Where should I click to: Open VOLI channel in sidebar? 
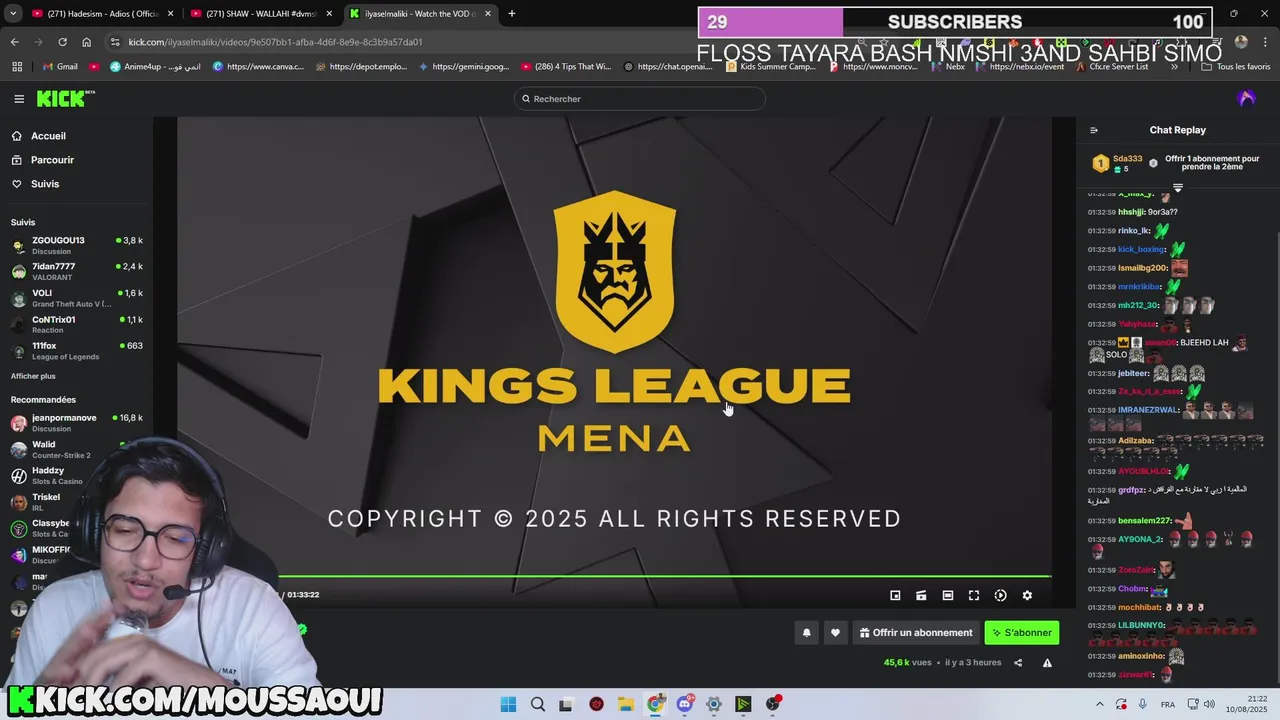[77, 298]
